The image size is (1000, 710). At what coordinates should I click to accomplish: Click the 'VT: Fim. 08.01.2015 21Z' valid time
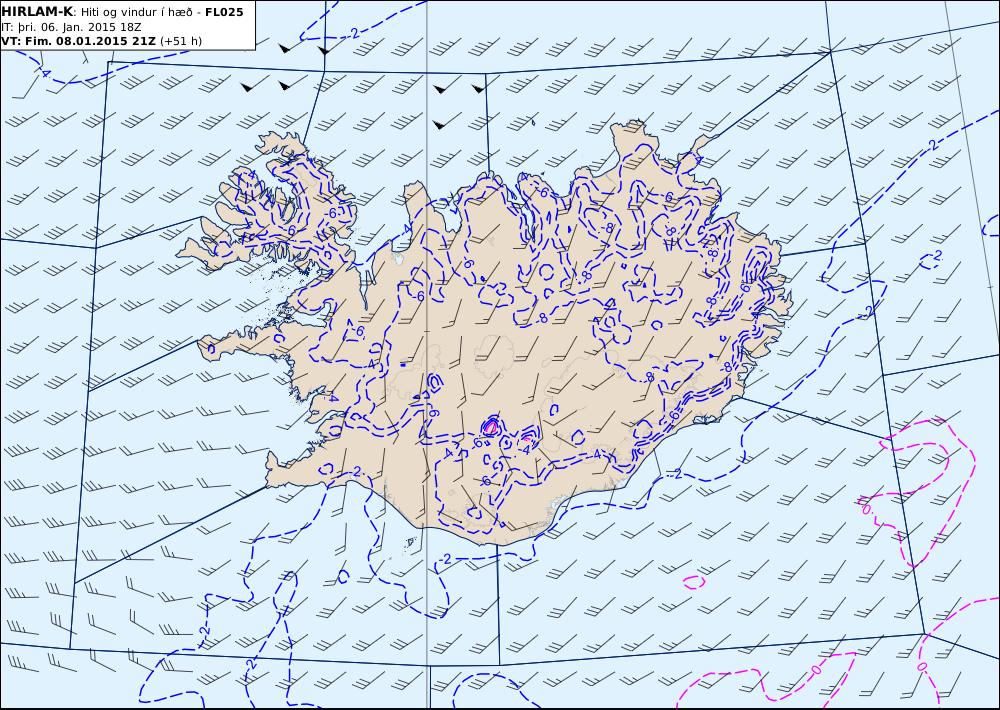pos(78,41)
